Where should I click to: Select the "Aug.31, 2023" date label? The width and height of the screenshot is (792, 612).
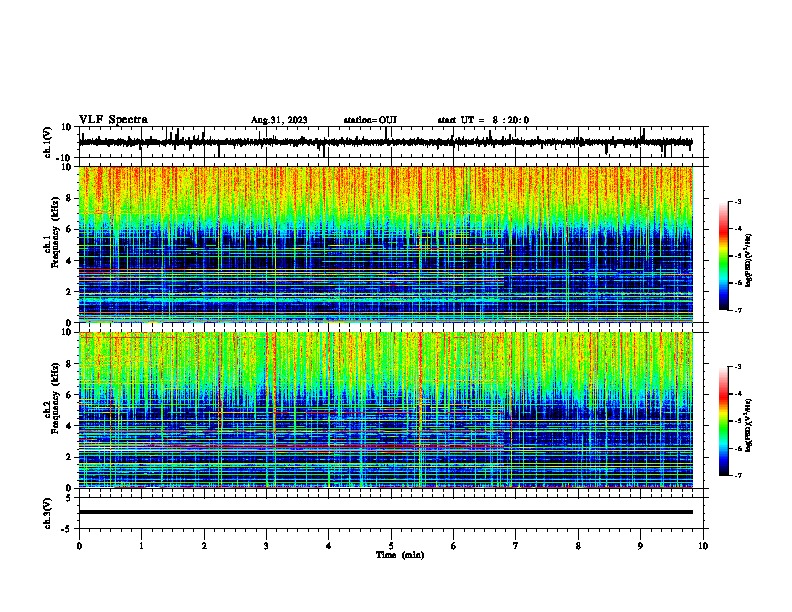[279, 120]
